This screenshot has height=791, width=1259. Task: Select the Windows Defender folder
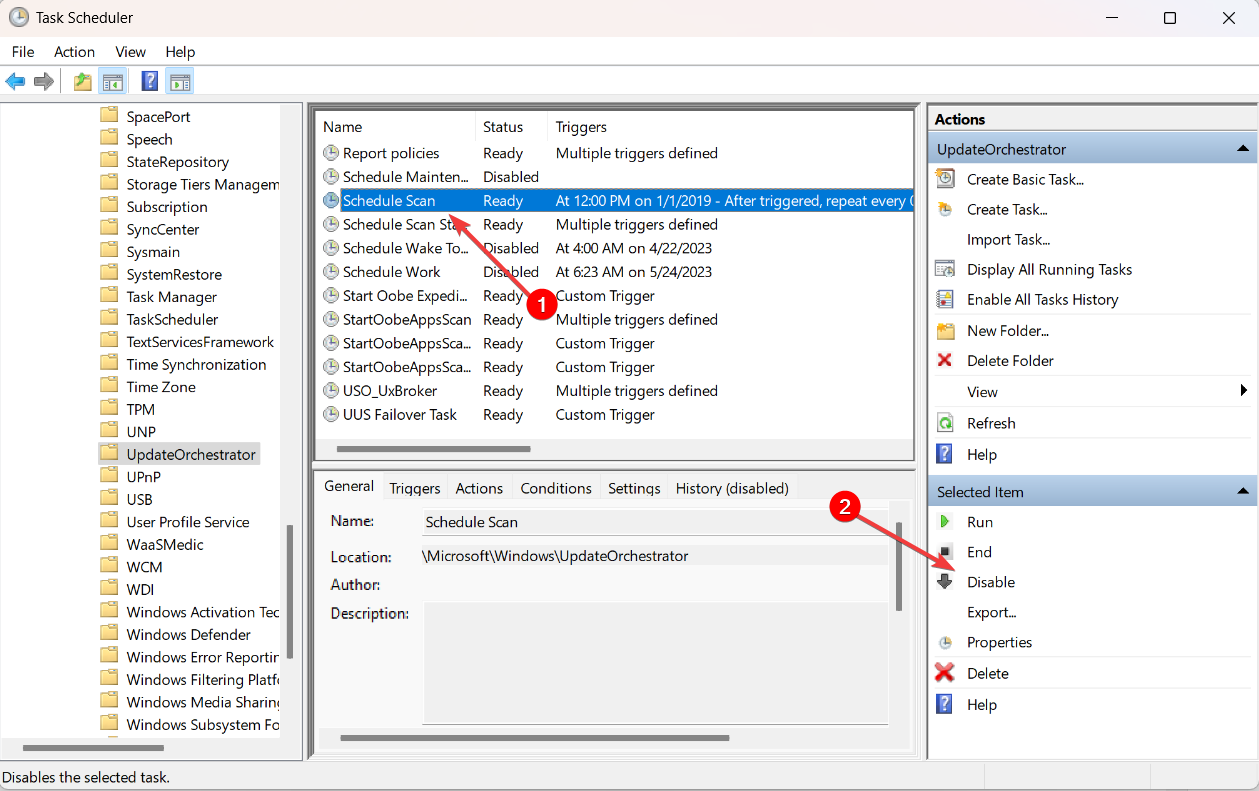pos(189,634)
